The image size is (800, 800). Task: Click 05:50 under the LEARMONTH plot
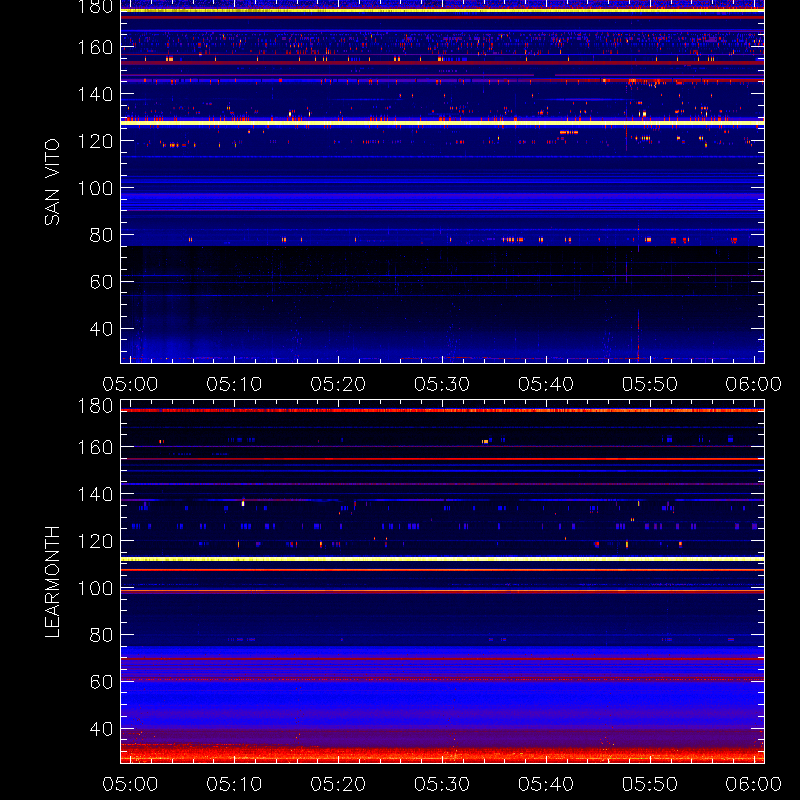[649, 784]
